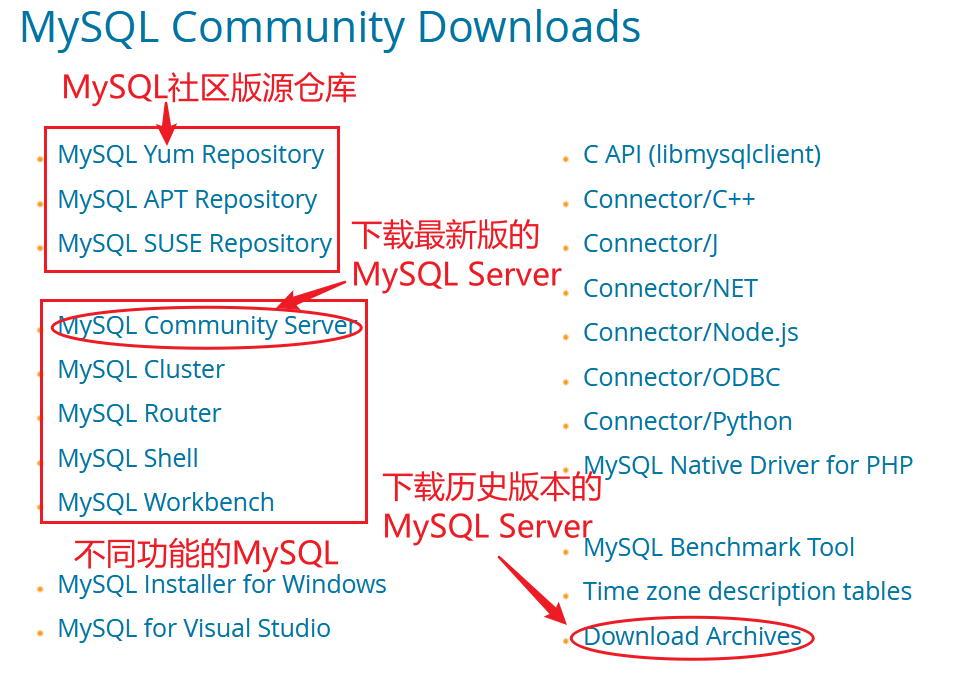Open the Connector/NET download page
980x684 pixels.
pos(669,288)
